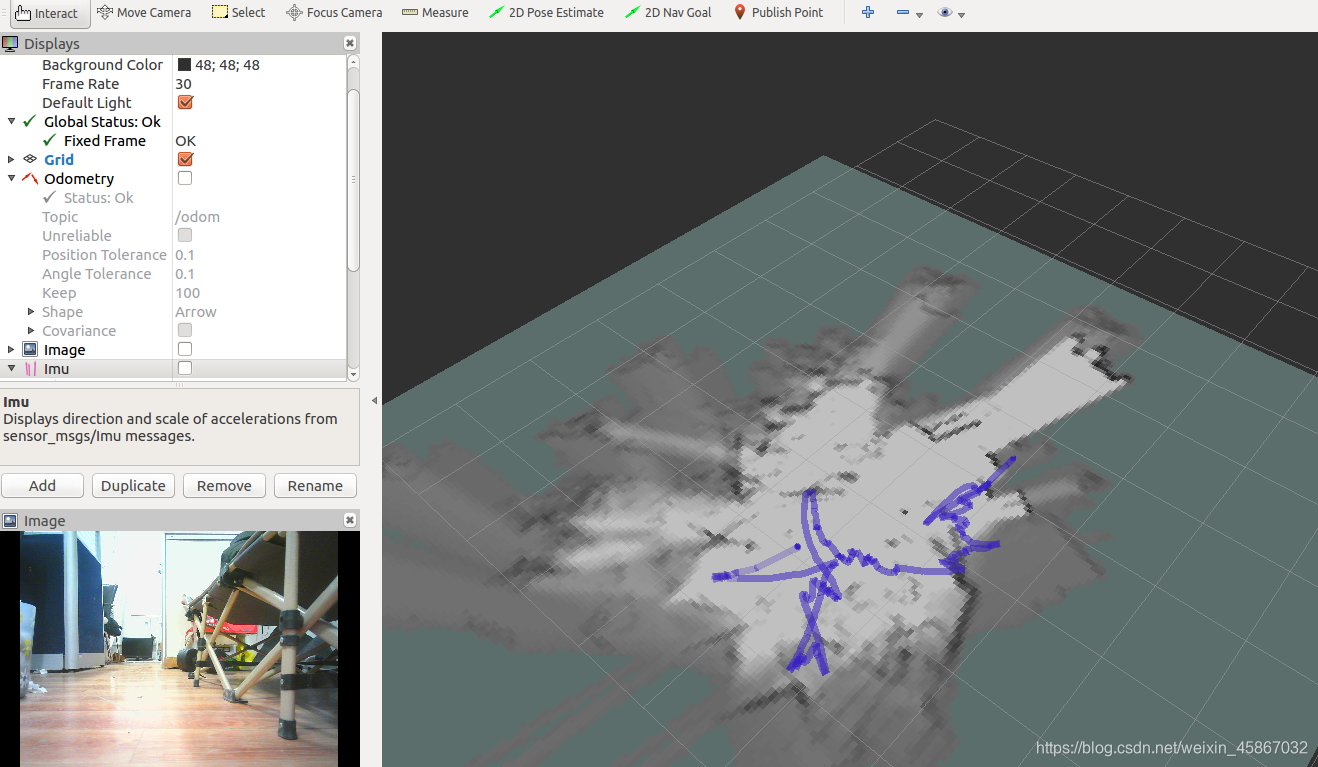Click the blue plus add-tool icon
The width and height of the screenshot is (1318, 767).
868,12
